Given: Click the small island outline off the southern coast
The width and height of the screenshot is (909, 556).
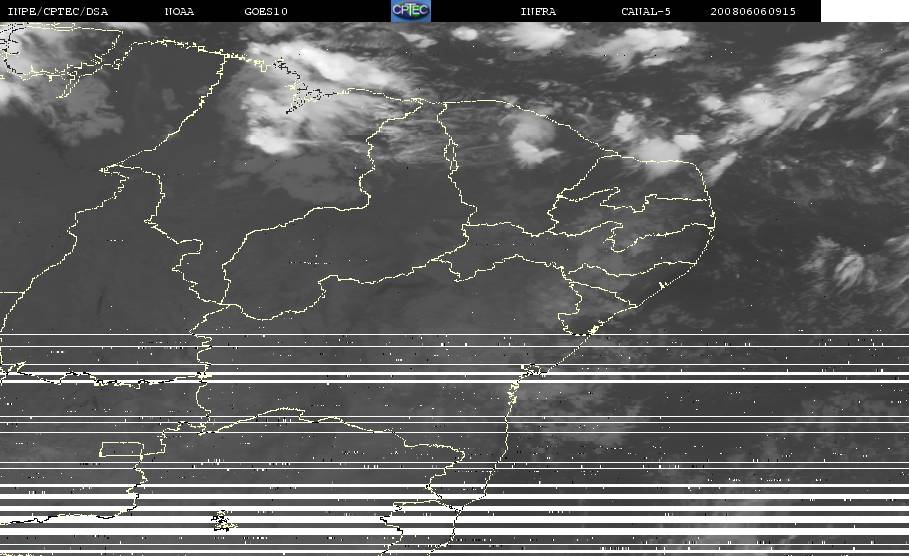Looking at the screenshot, I should pyautogui.click(x=222, y=521).
